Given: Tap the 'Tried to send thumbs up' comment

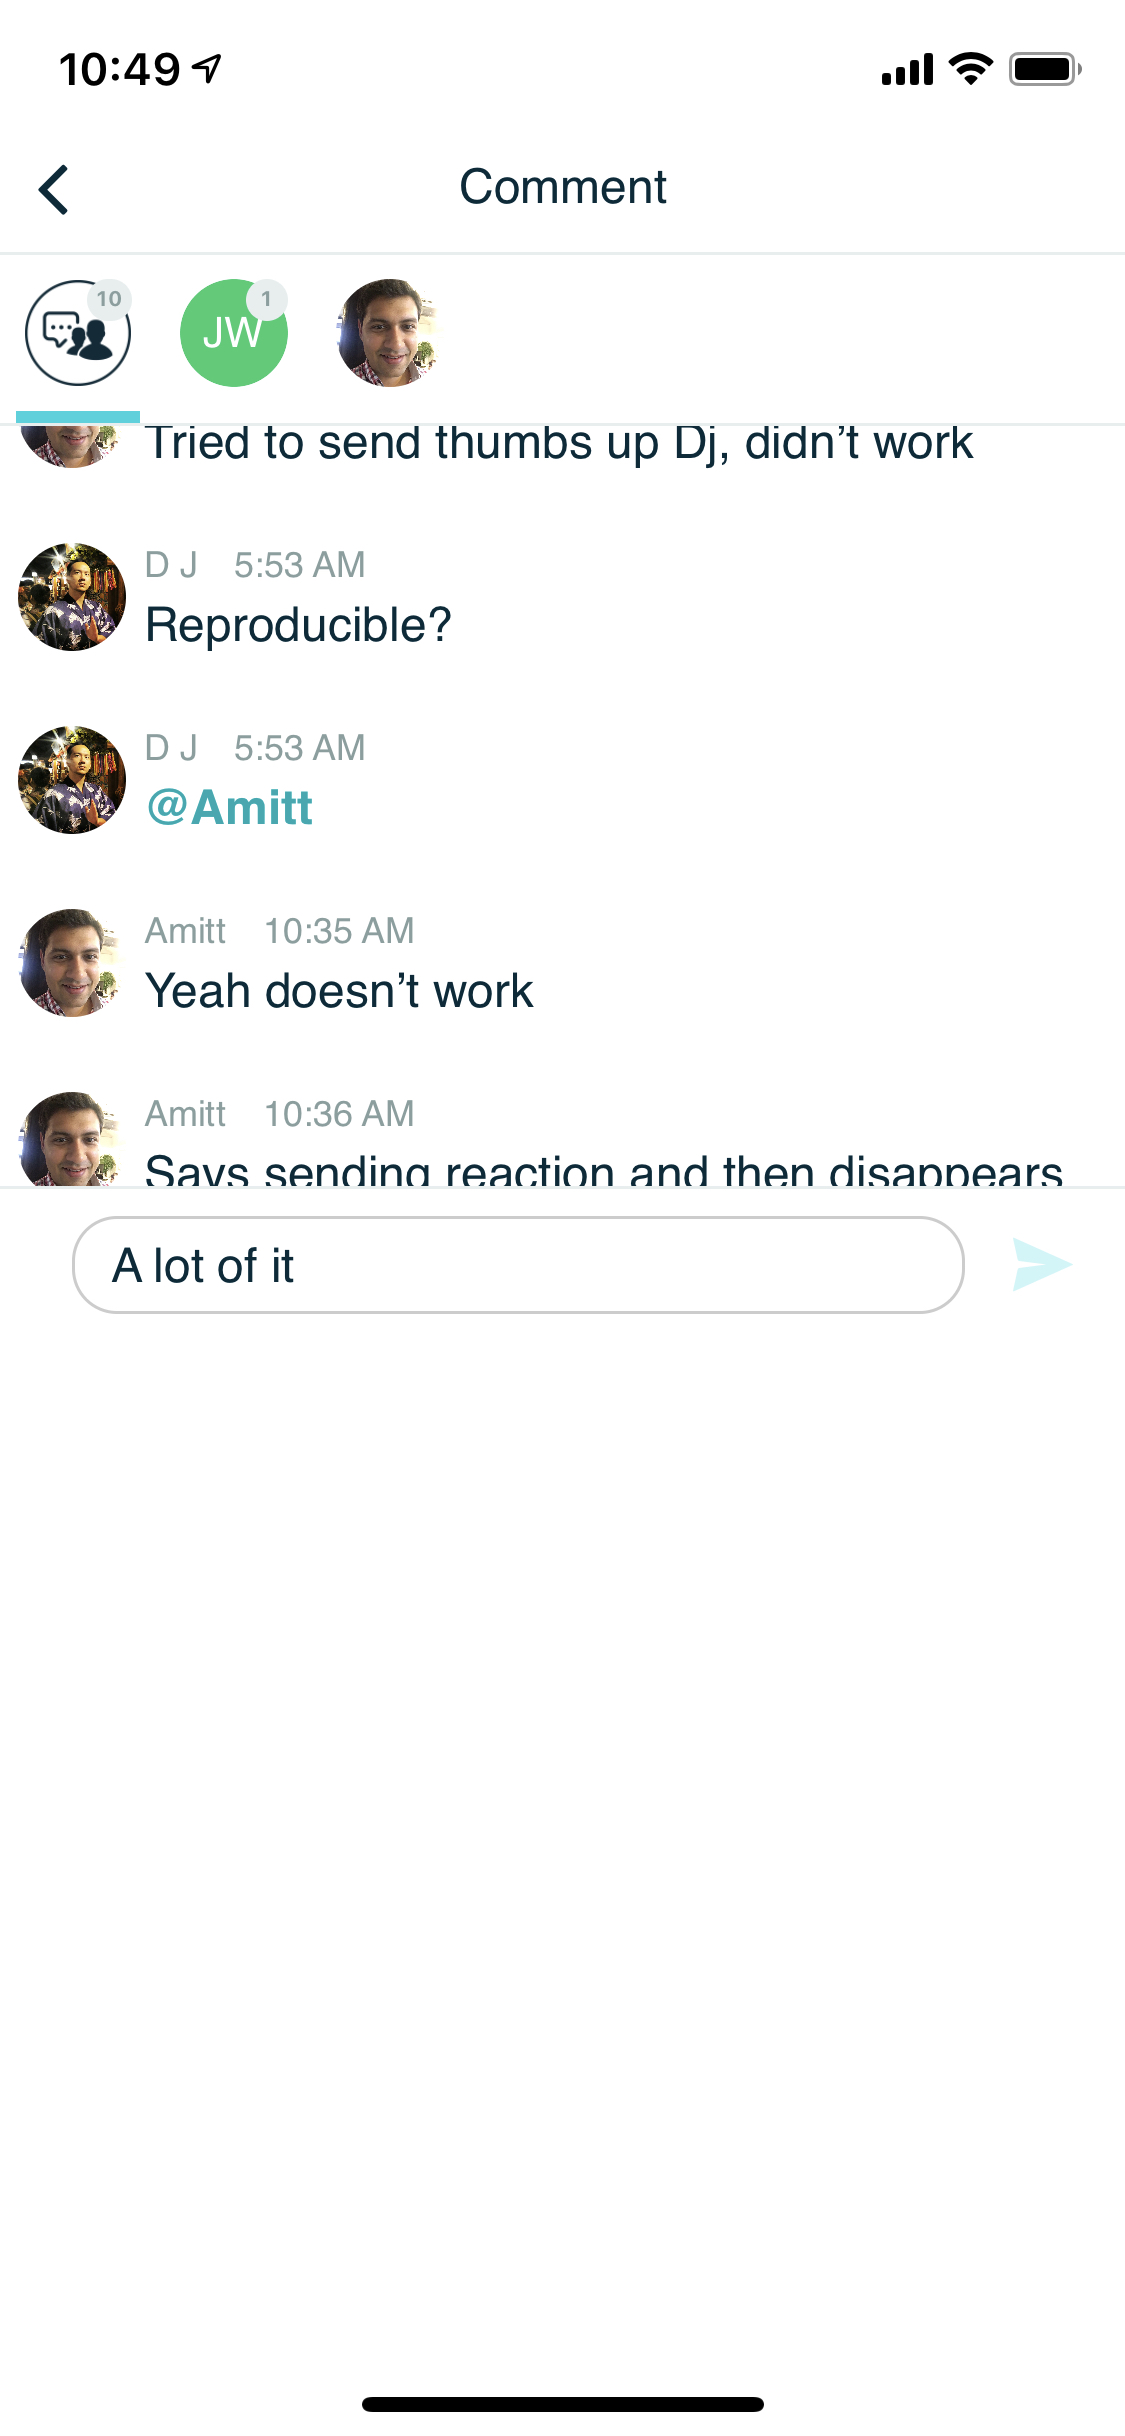Looking at the screenshot, I should coord(559,445).
